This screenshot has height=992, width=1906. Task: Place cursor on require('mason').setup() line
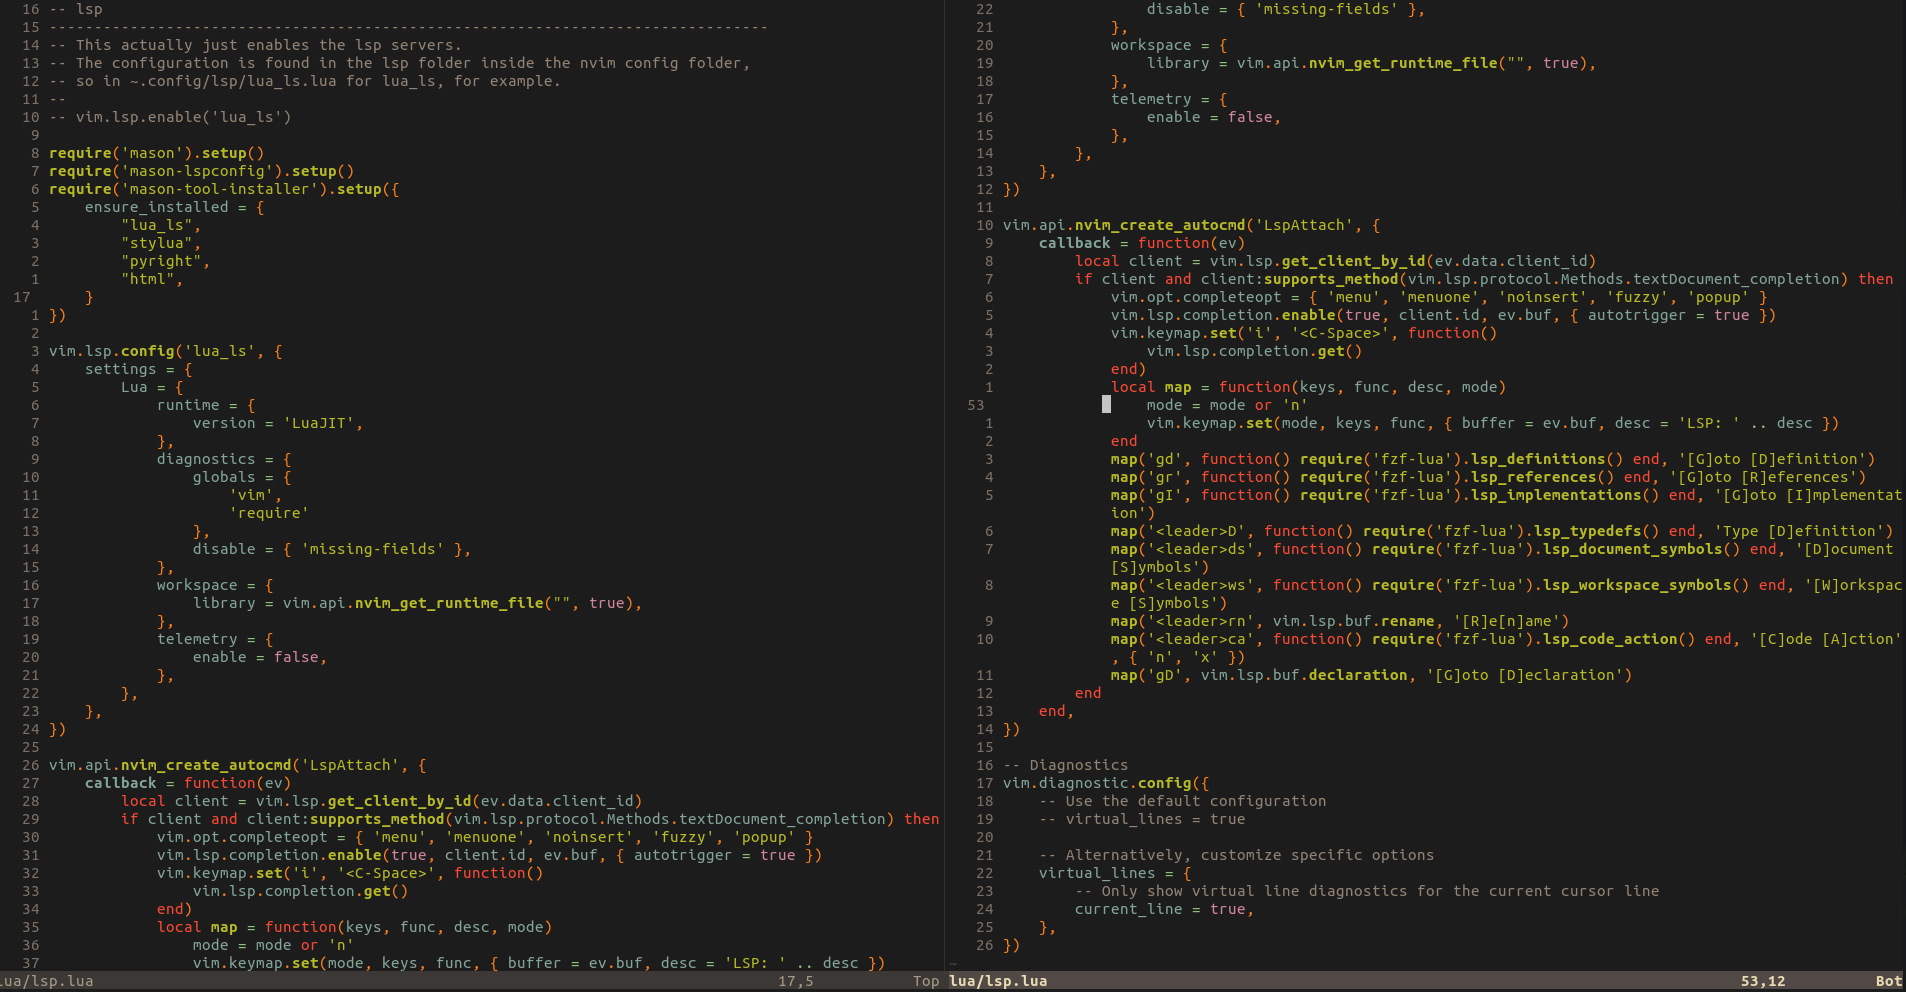coord(156,153)
